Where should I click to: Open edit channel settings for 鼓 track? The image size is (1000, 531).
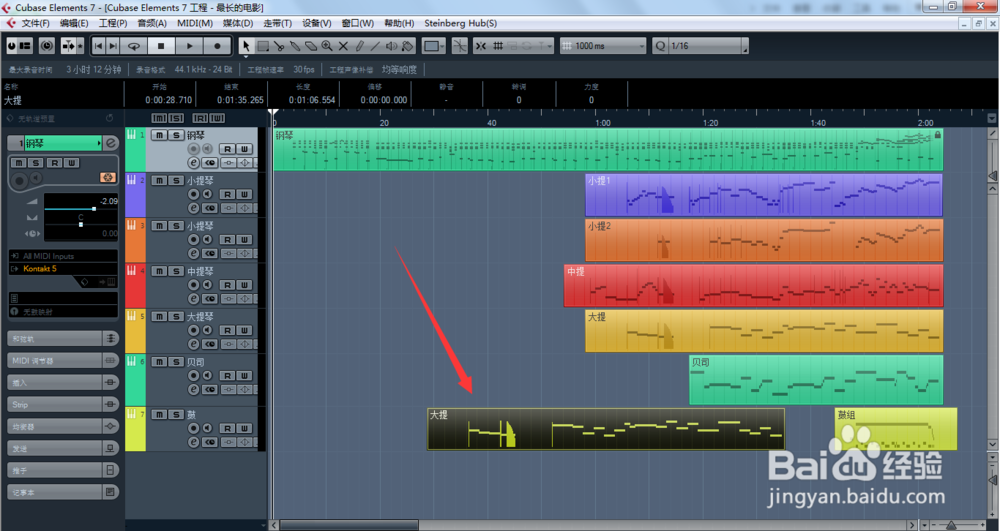194,442
